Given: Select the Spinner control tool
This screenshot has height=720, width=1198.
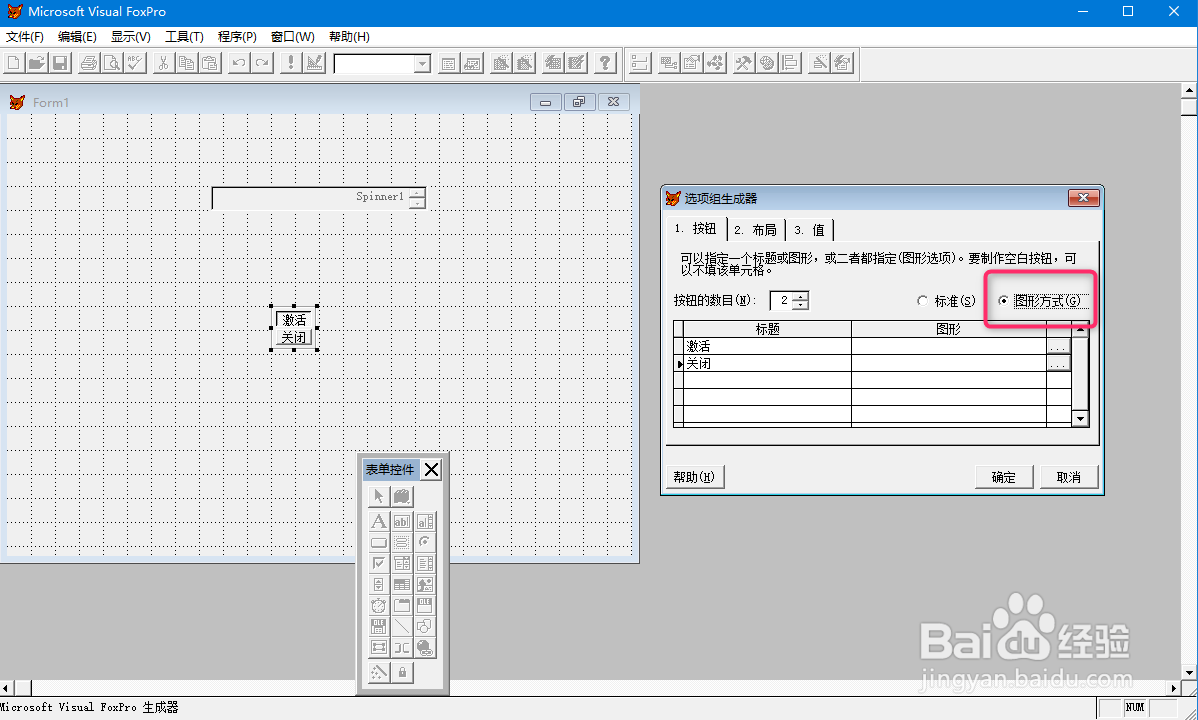Looking at the screenshot, I should click(378, 585).
